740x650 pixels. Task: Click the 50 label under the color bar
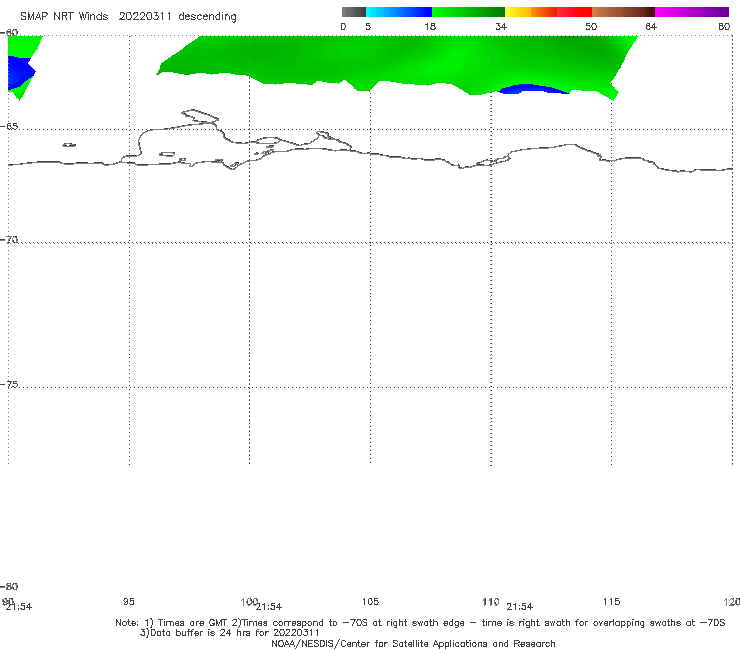591,26
